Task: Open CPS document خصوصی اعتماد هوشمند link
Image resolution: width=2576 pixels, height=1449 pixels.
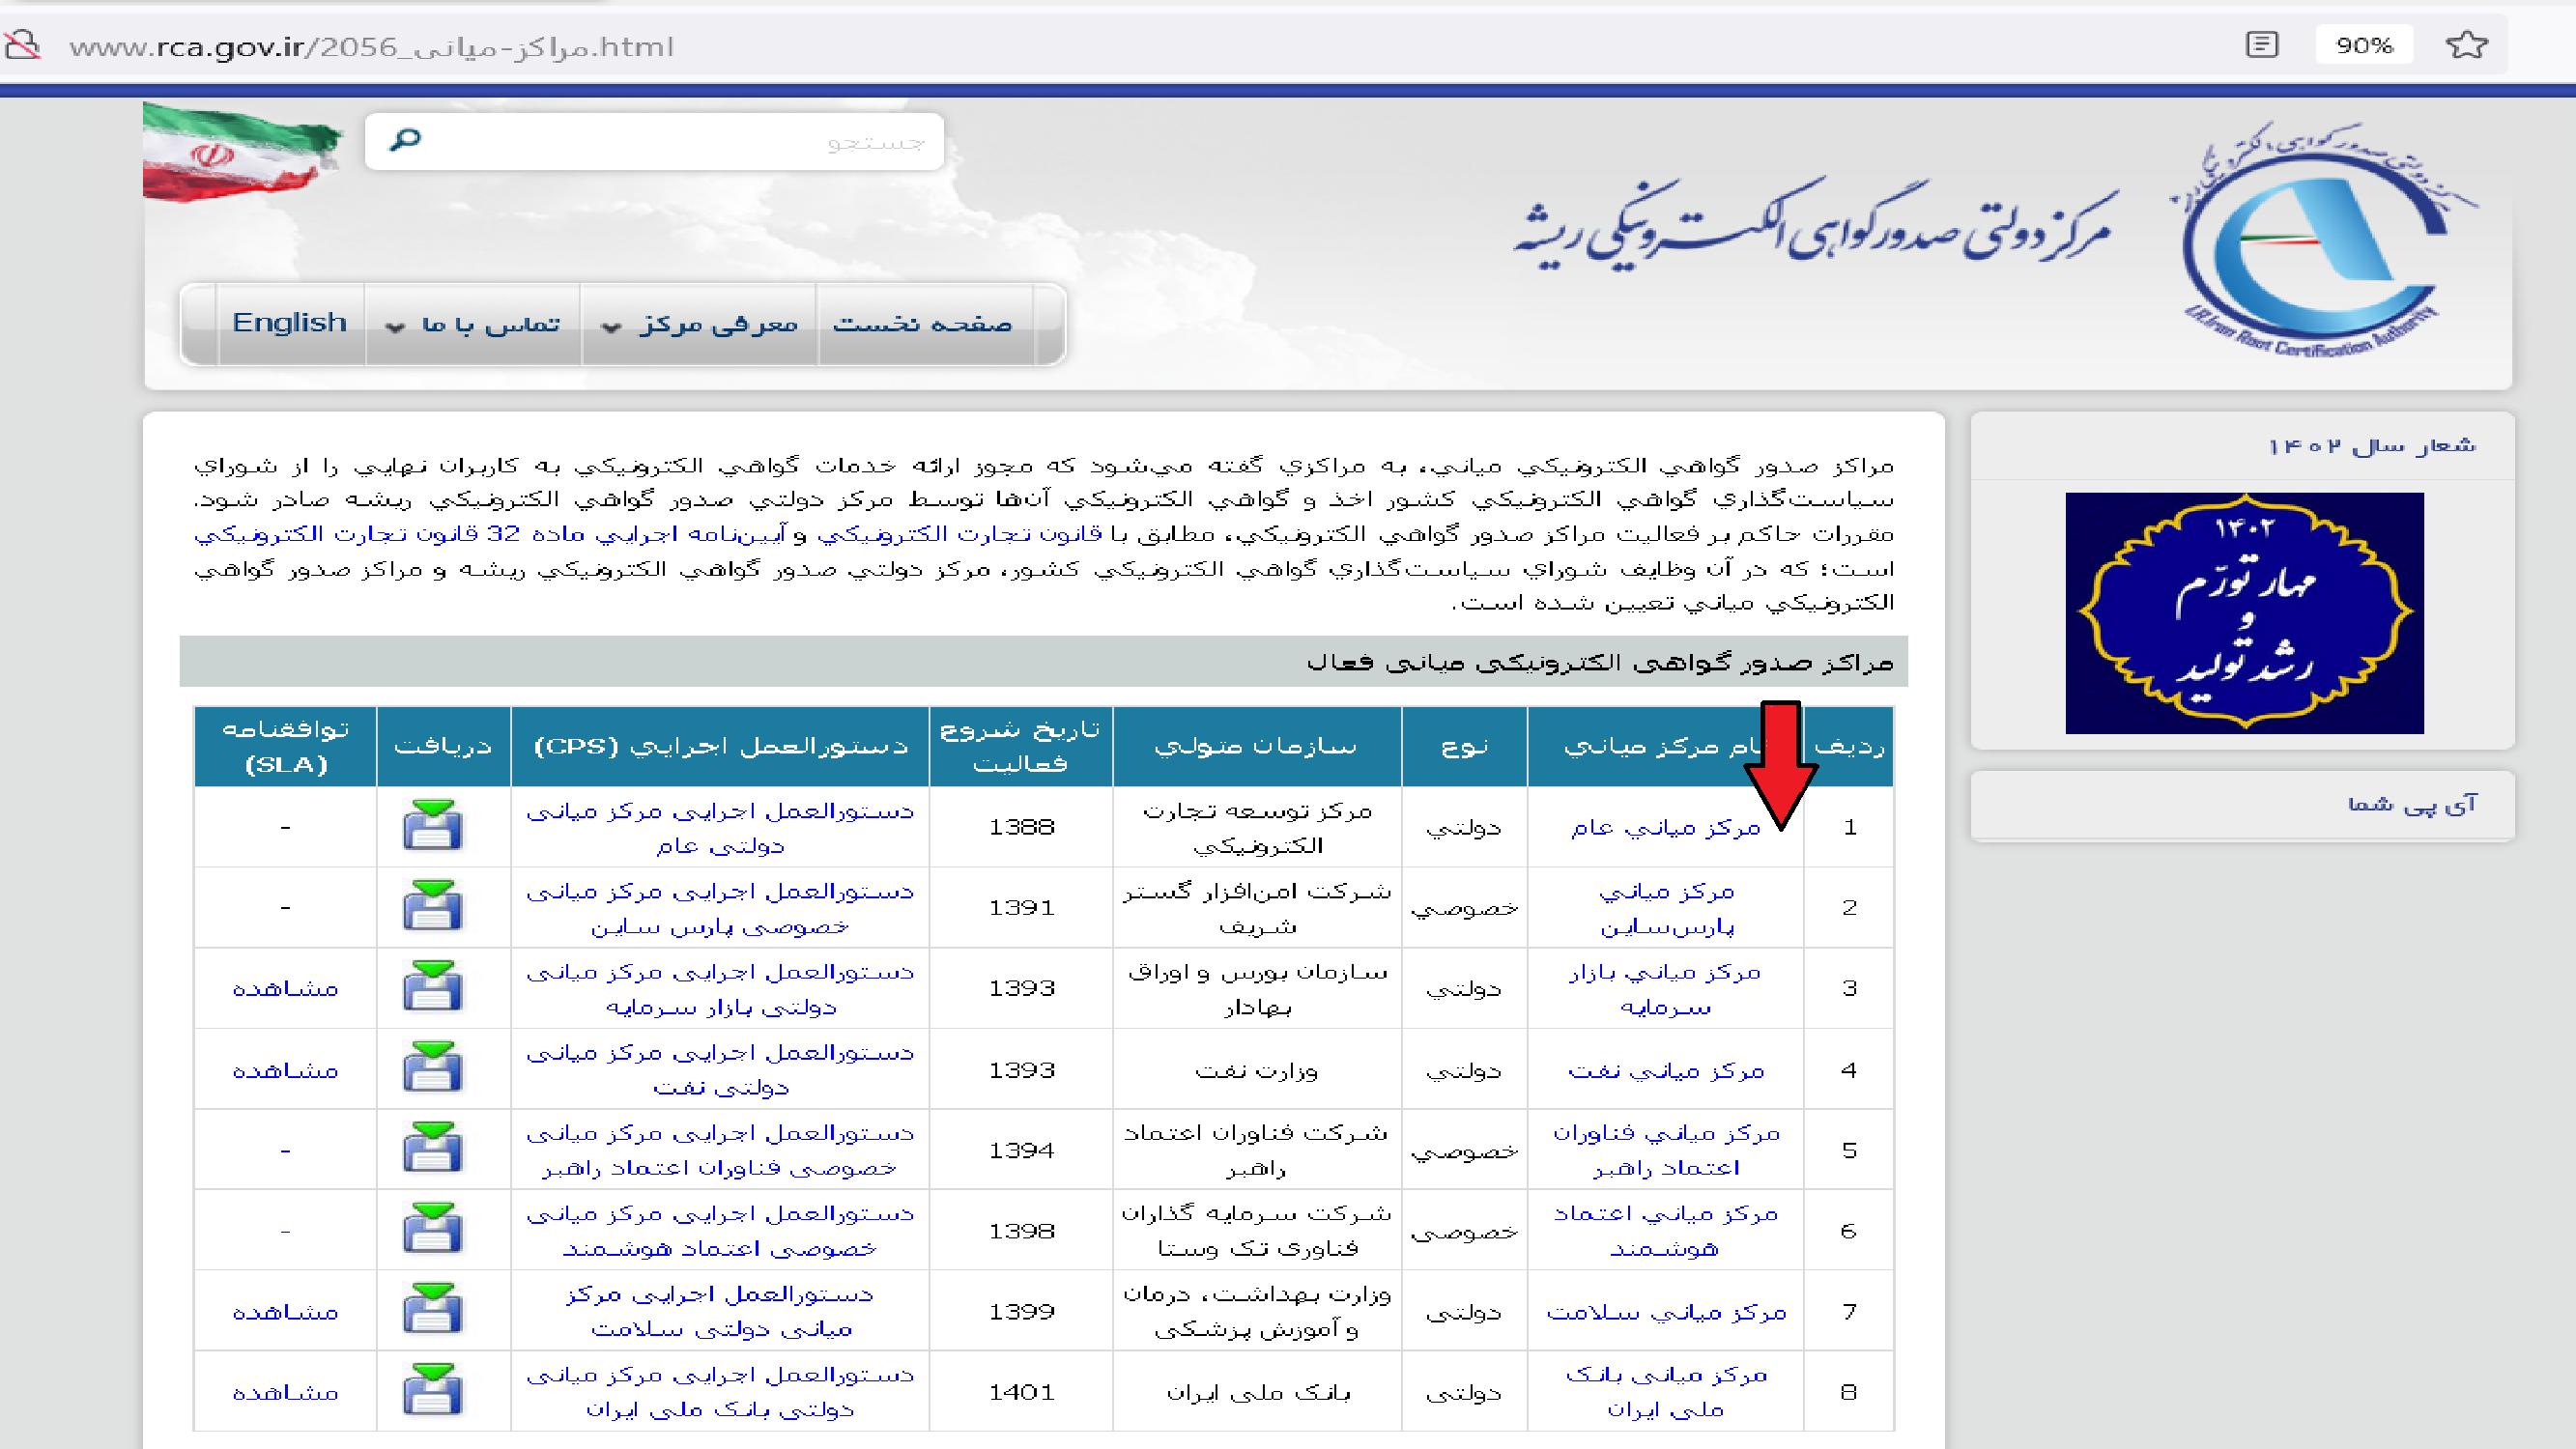Action: pyautogui.click(x=720, y=1231)
